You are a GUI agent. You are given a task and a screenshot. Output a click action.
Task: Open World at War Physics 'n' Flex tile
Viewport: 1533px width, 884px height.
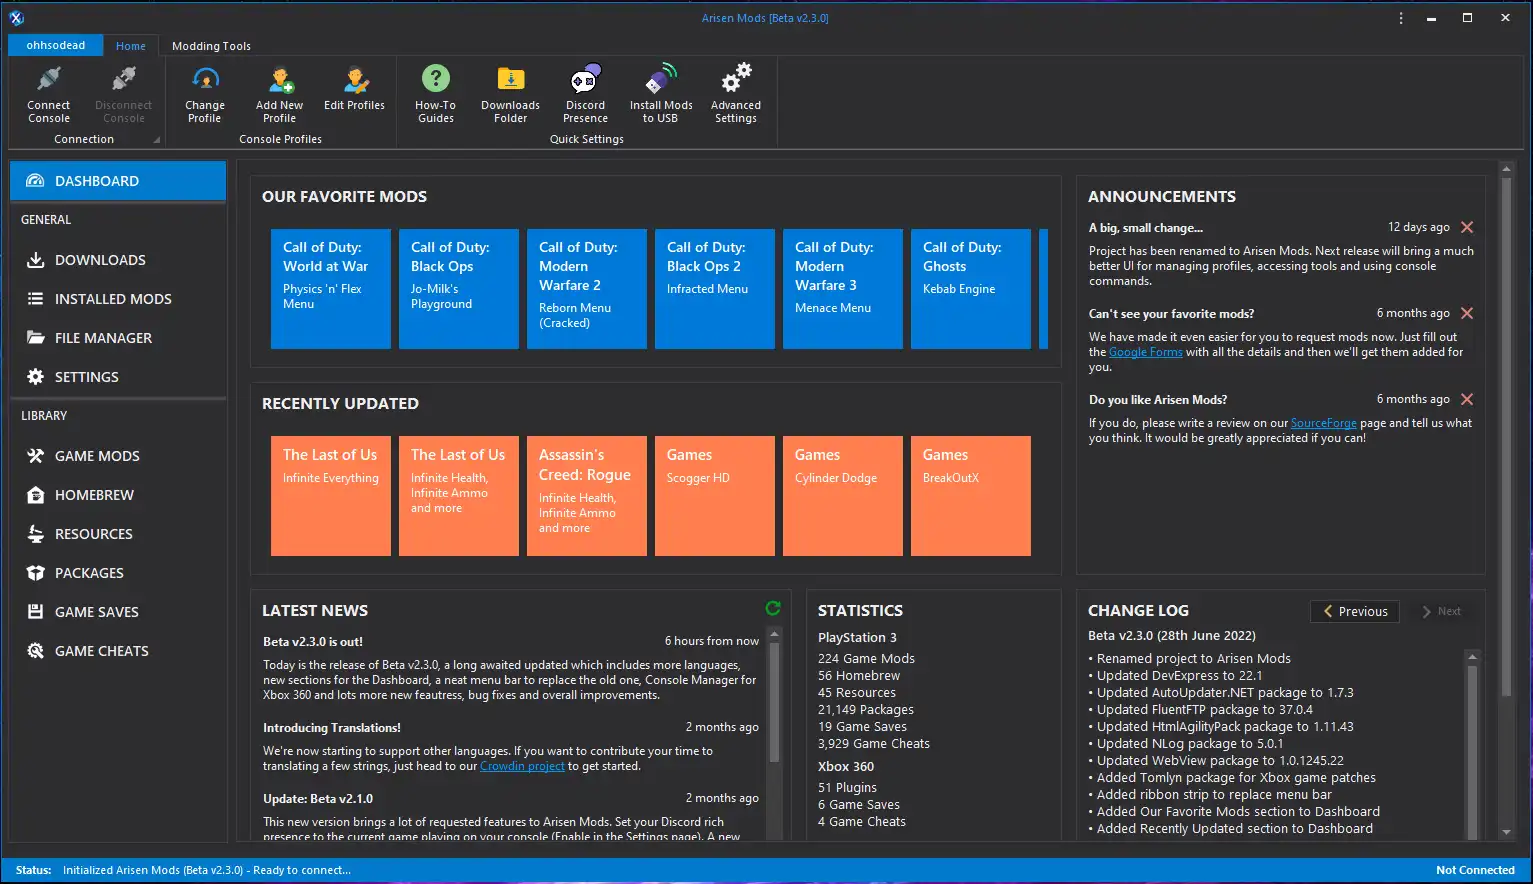coord(331,289)
